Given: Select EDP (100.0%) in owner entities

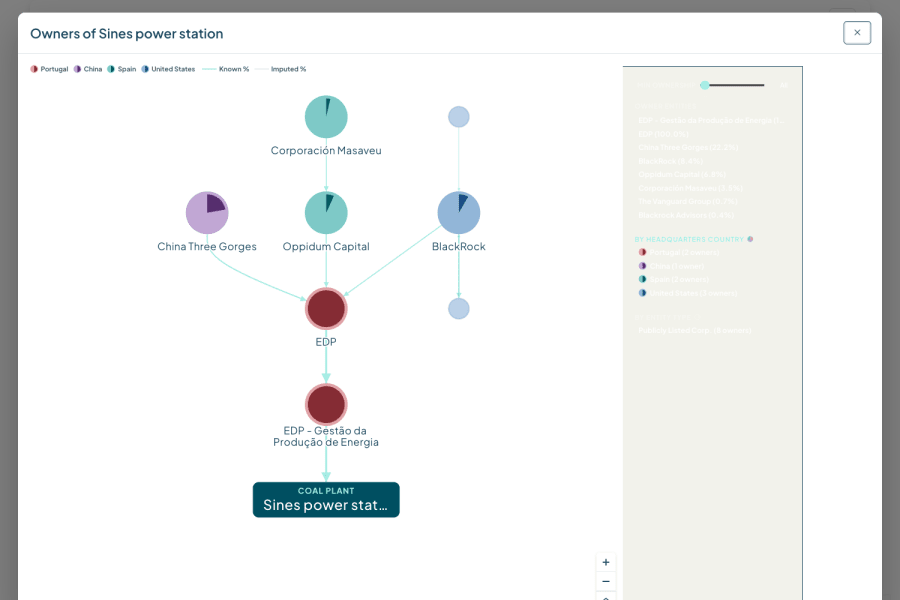Looking at the screenshot, I should coord(663,134).
